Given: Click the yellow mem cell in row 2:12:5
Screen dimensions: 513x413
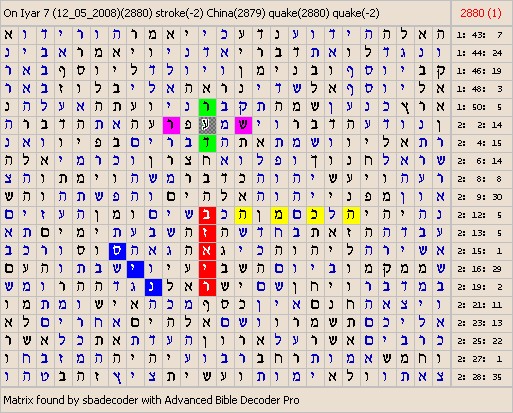Looking at the screenshot, I should pos(279,215).
